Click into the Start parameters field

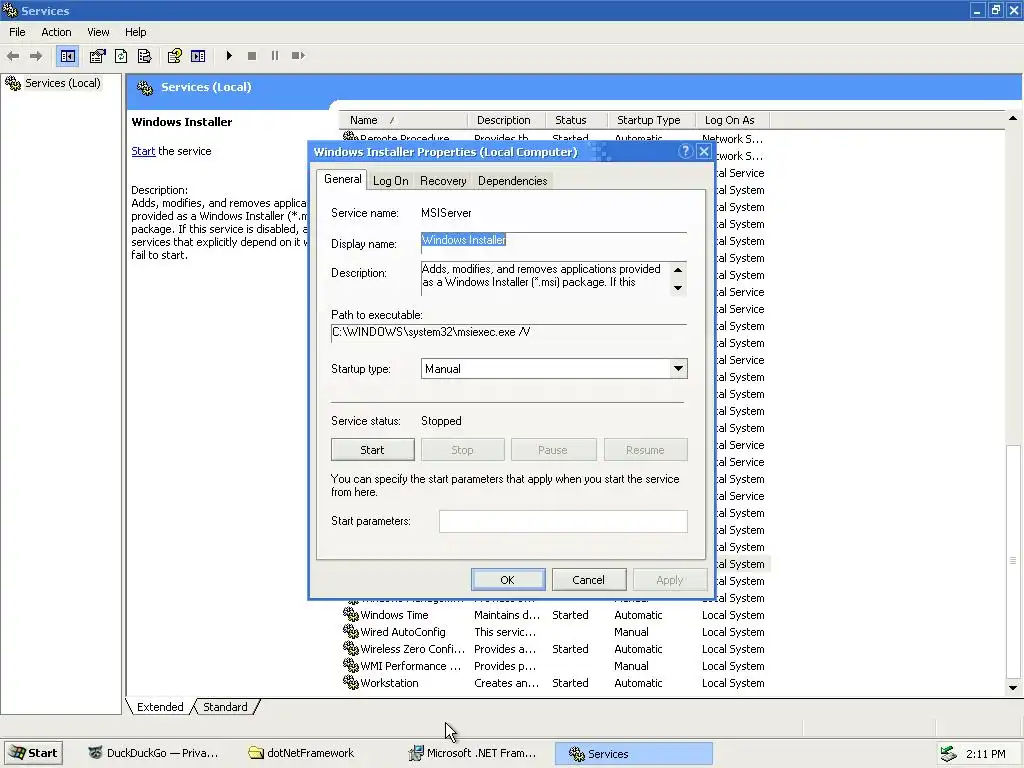[563, 521]
